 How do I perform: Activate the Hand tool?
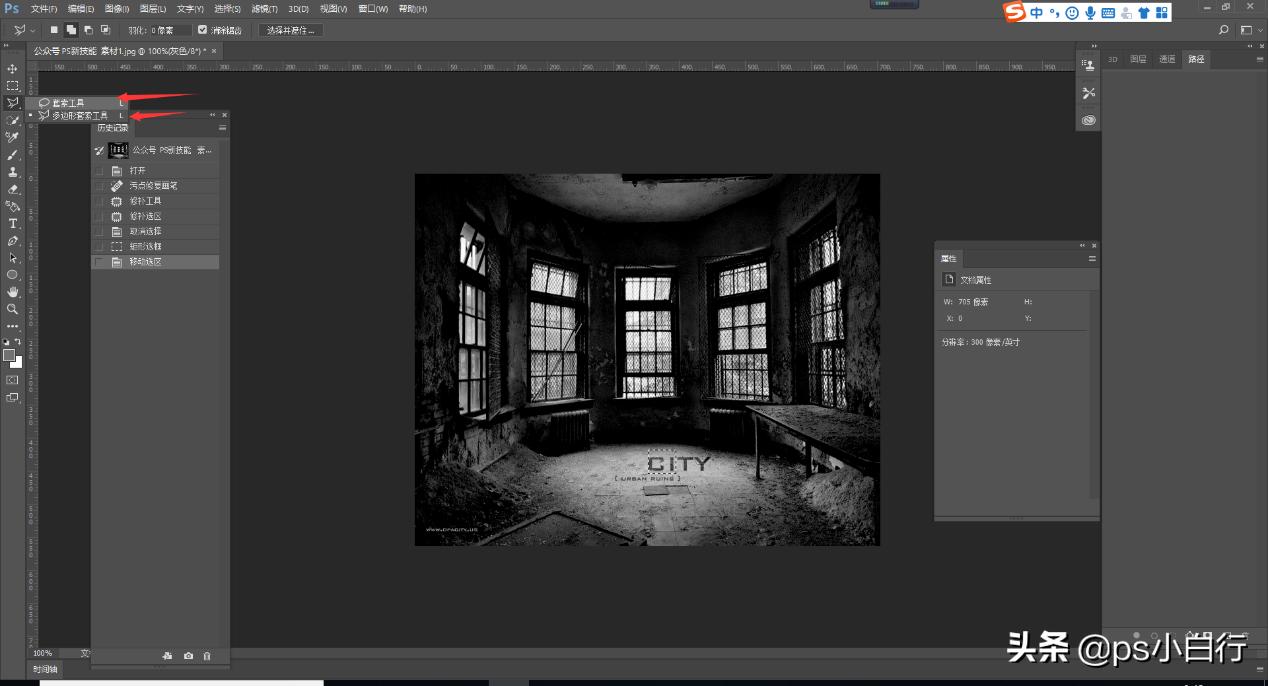[x=13, y=292]
